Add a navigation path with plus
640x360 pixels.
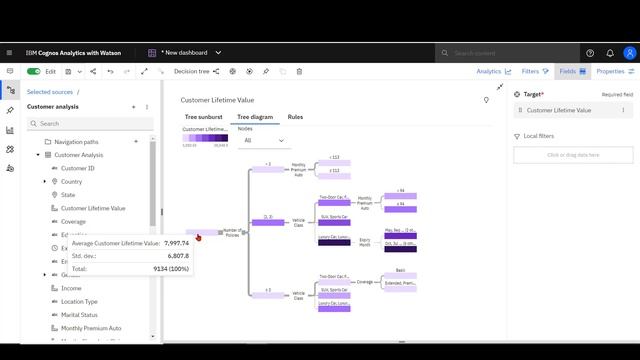point(136,142)
